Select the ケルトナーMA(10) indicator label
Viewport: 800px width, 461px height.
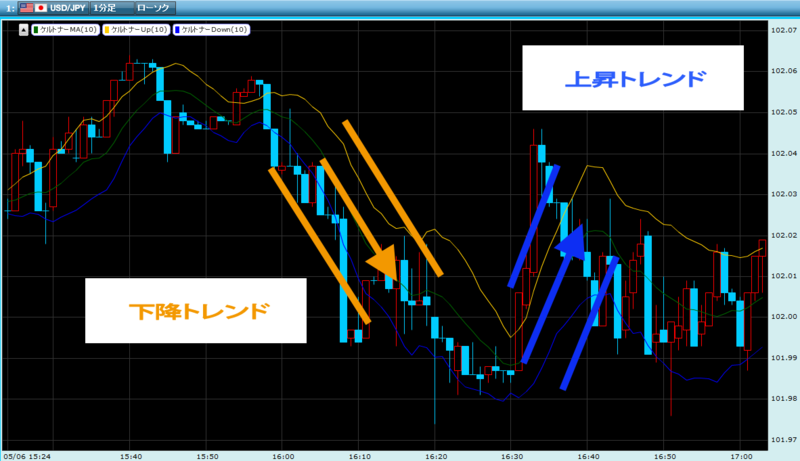[x=65, y=30]
